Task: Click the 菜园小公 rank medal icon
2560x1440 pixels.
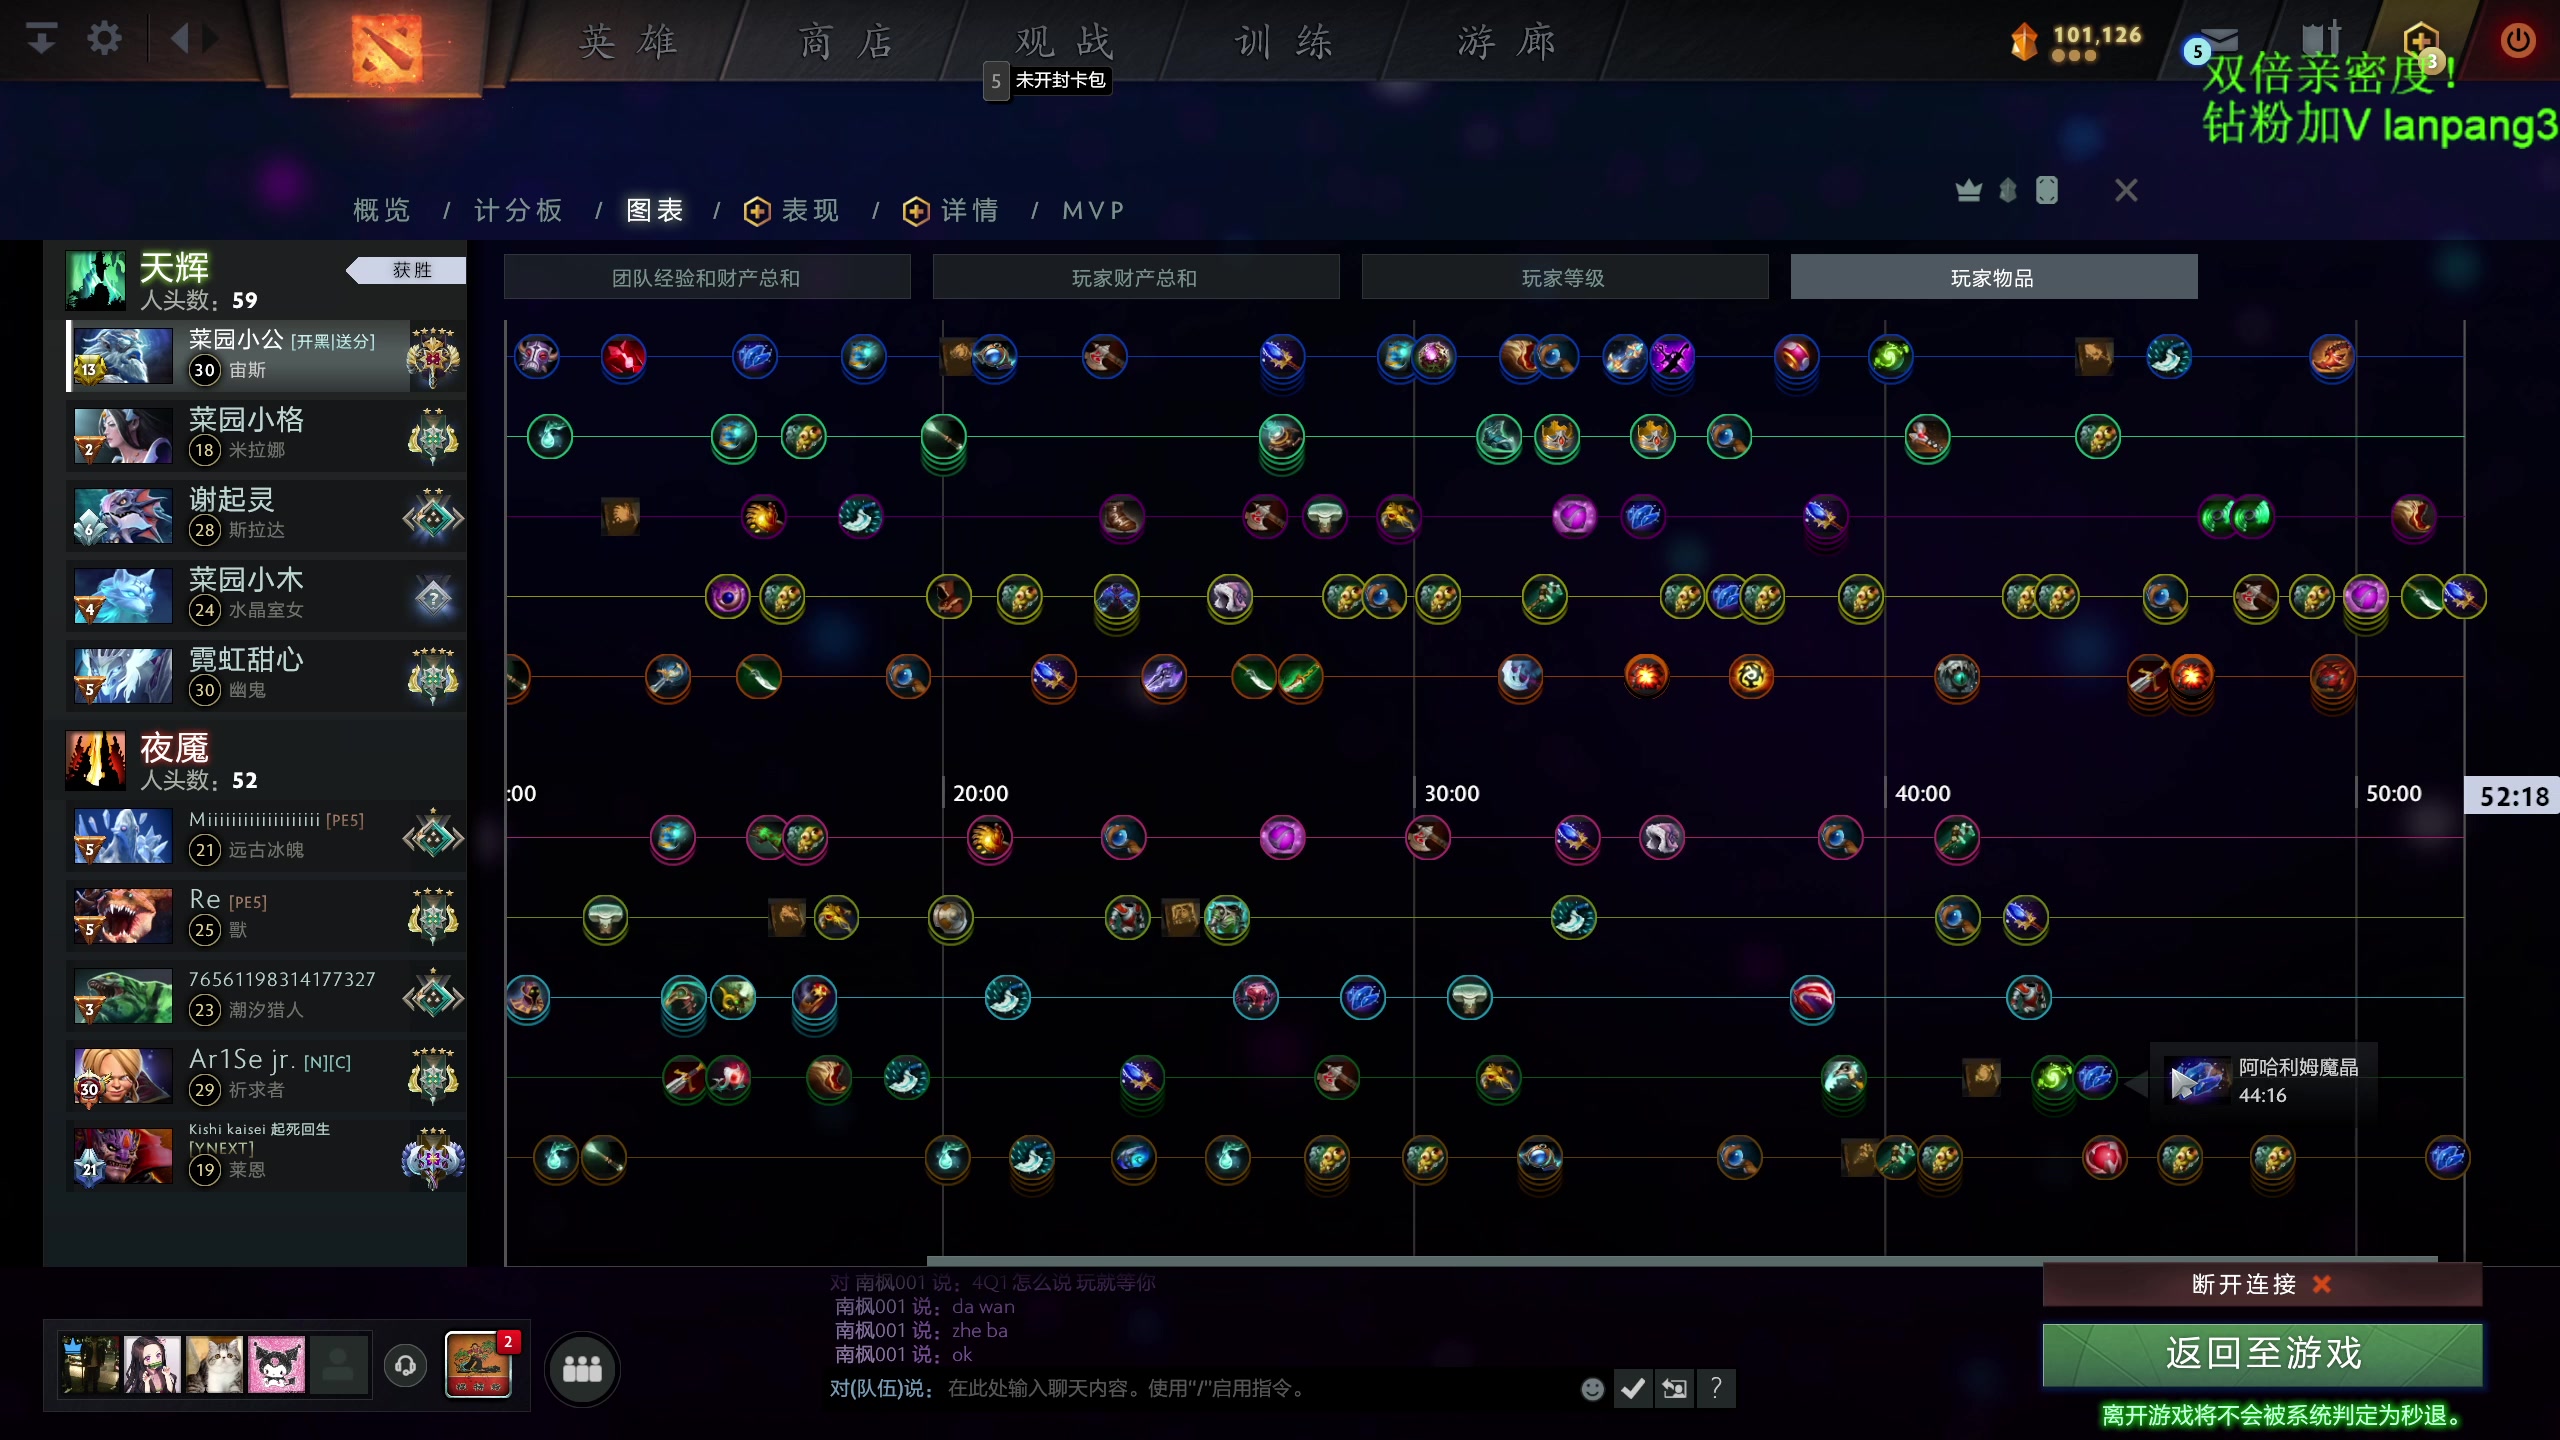Action: [433, 356]
